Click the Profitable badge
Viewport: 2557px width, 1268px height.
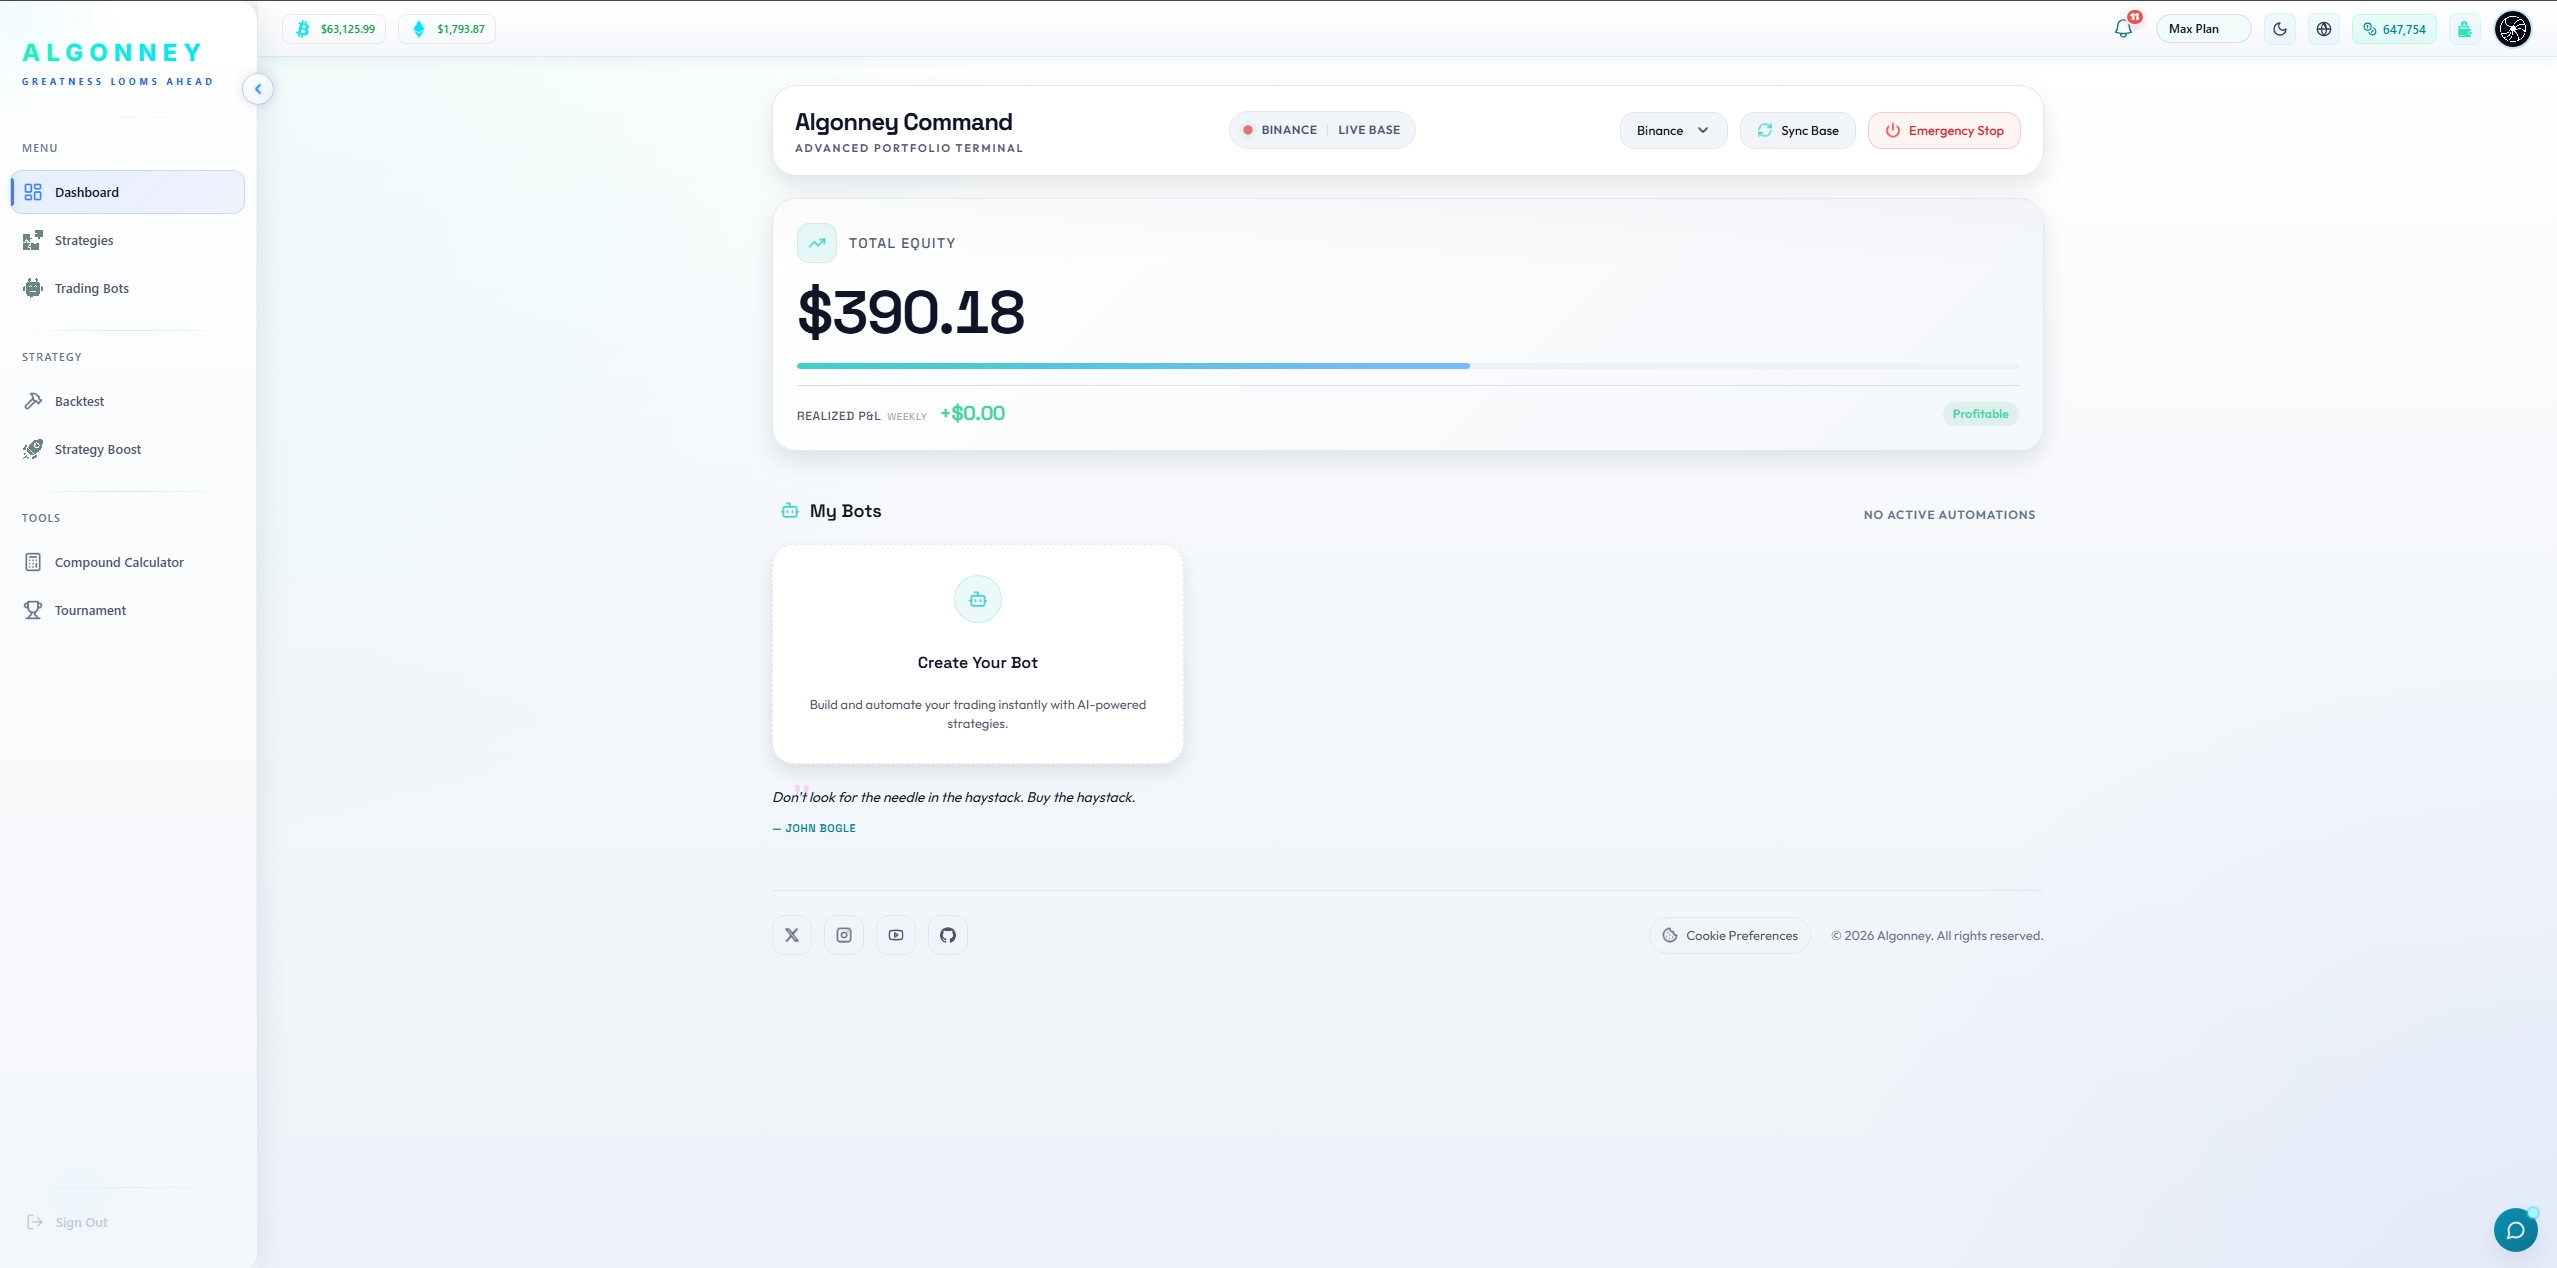click(1980, 414)
